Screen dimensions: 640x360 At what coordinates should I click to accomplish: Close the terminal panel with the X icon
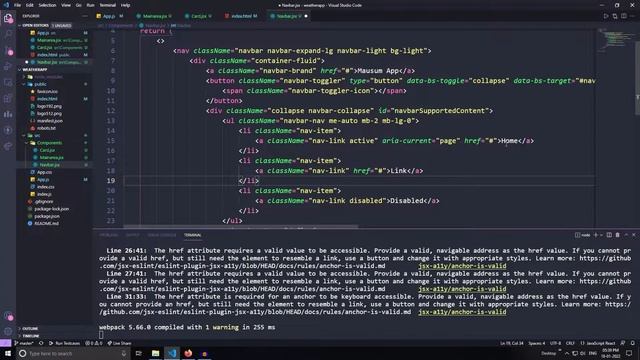633,235
